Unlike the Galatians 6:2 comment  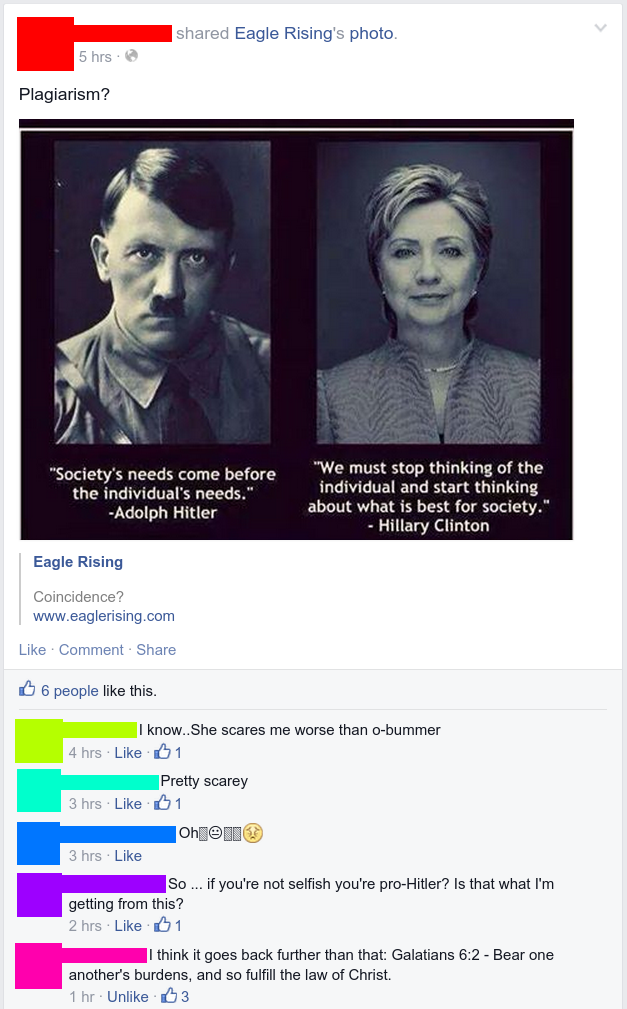point(127,997)
